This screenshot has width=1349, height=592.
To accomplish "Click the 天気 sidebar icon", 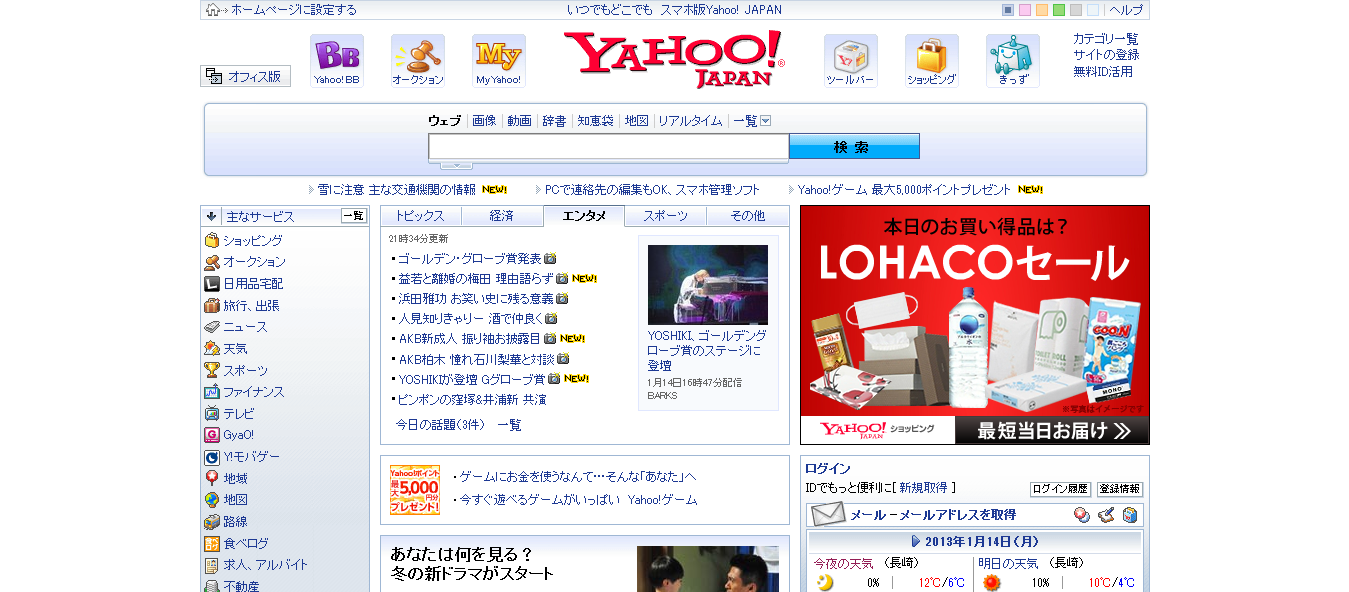I will click(212, 348).
